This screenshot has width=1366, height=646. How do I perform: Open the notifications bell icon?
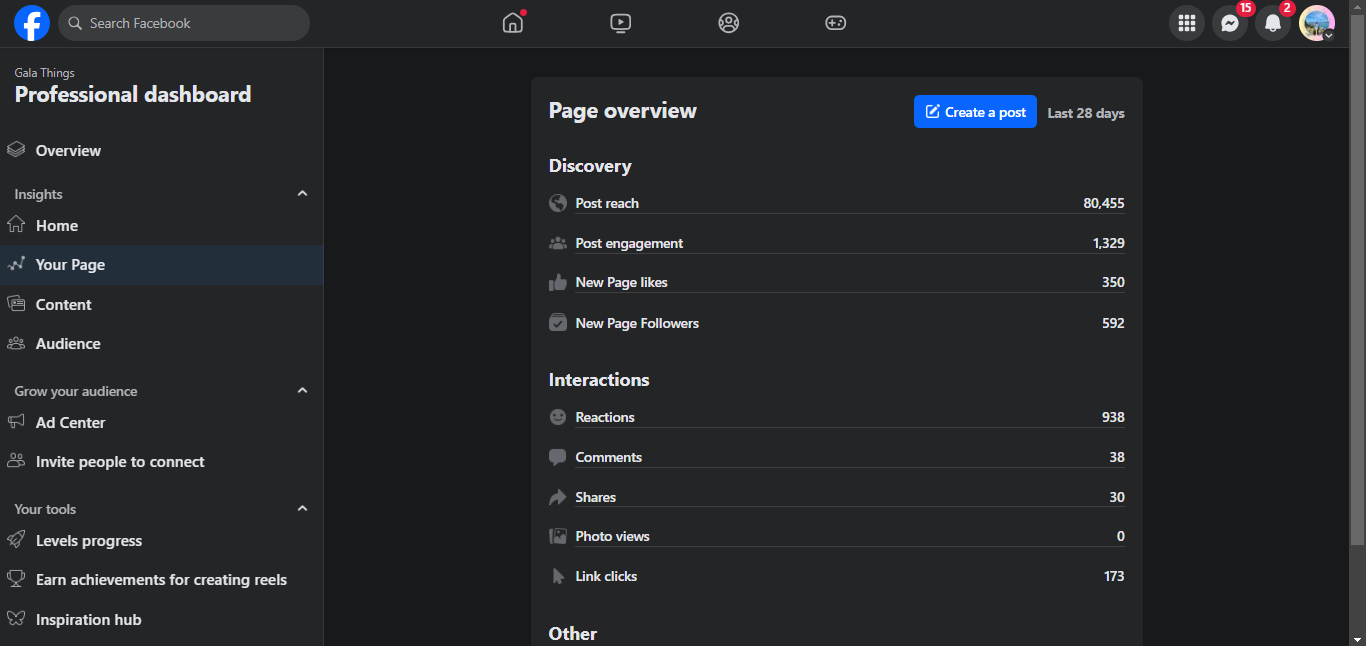point(1273,23)
